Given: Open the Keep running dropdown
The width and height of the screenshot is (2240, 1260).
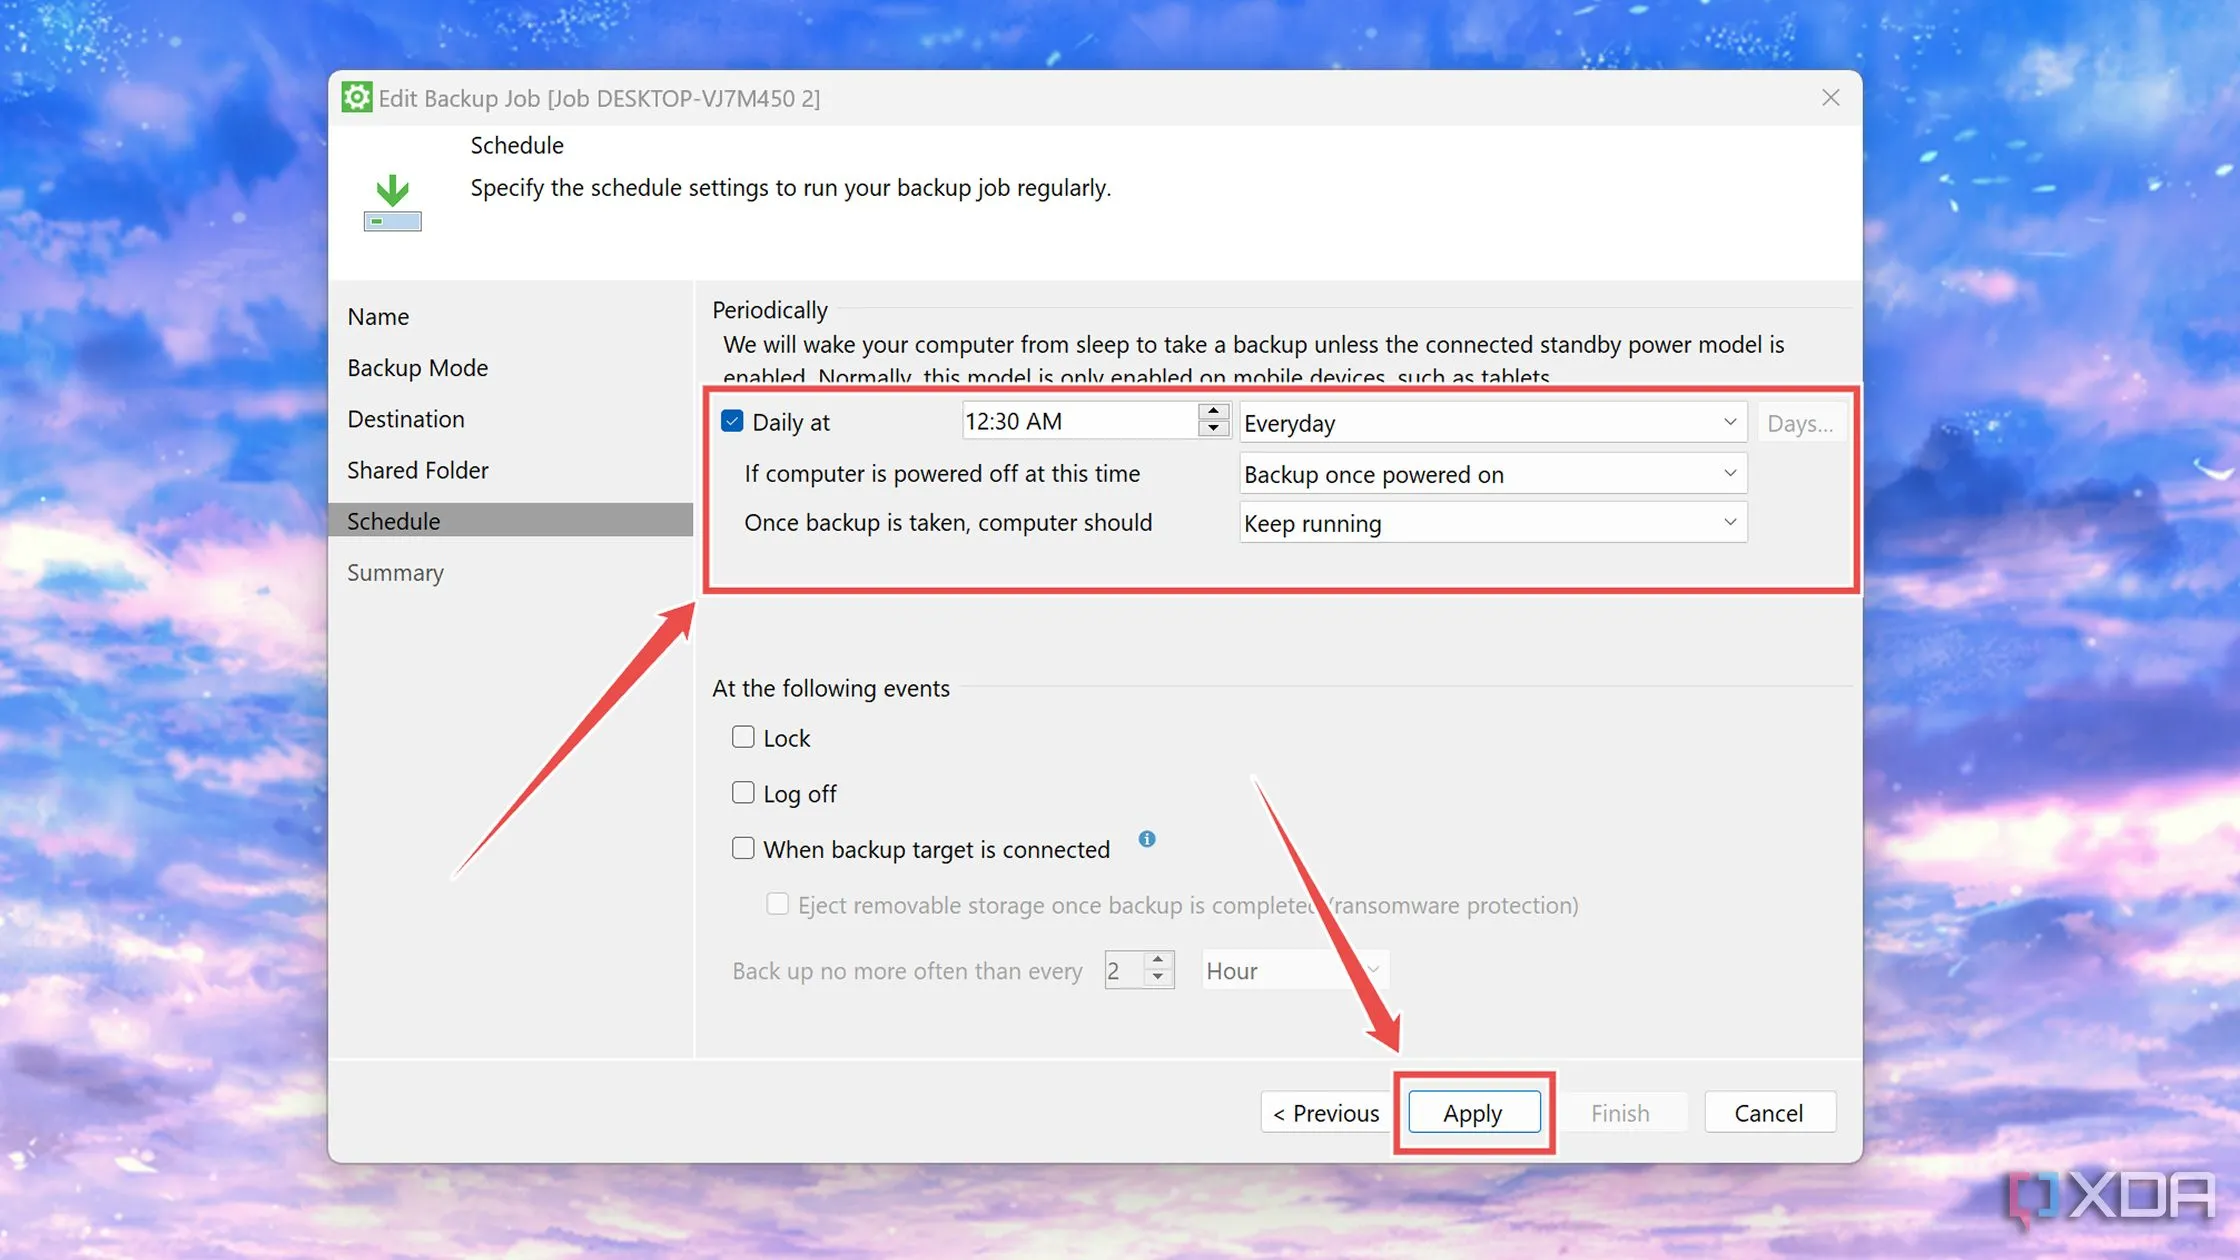Looking at the screenshot, I should pos(1492,523).
